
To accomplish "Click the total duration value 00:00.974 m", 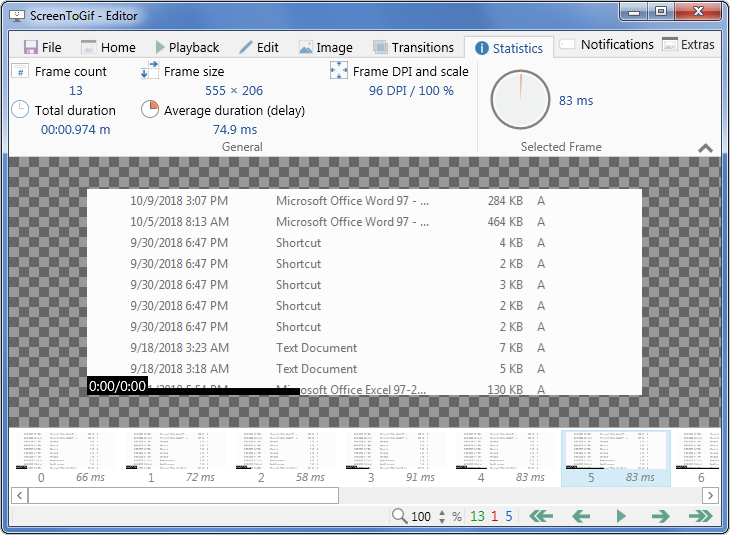I will point(75,130).
